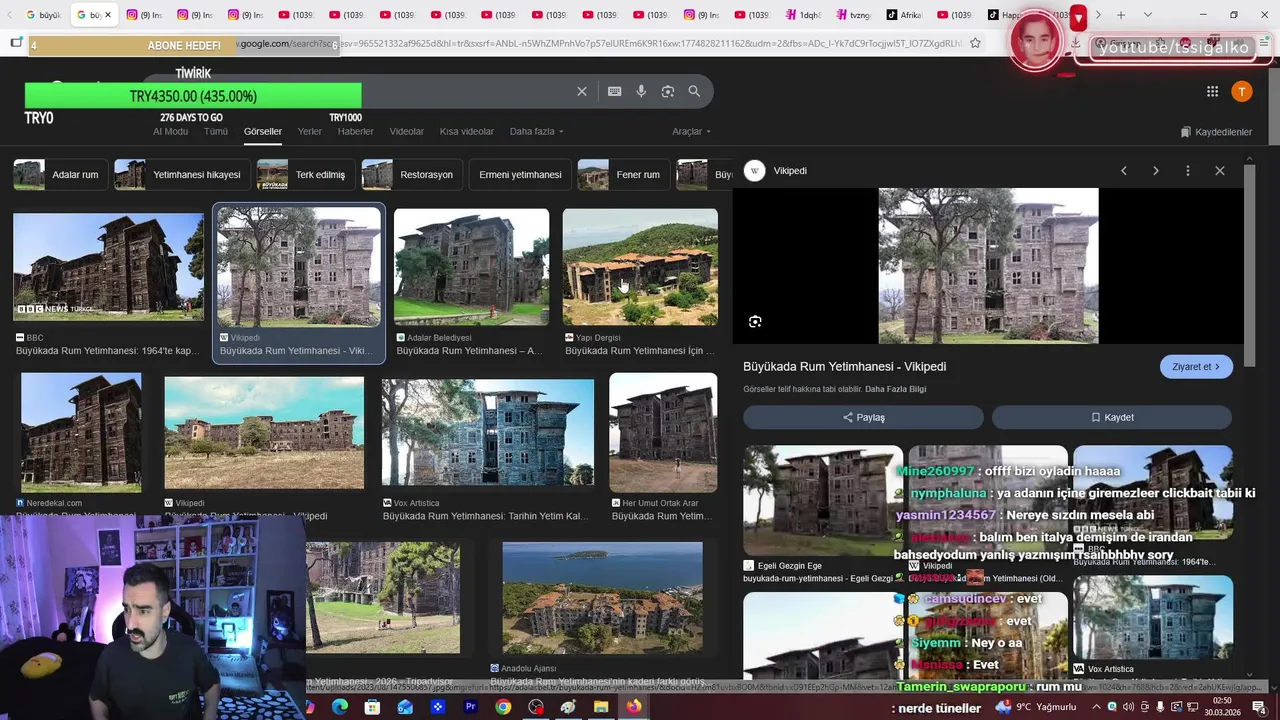Open the Yapı Dergisi image result
The image size is (1280, 720).
[640, 267]
